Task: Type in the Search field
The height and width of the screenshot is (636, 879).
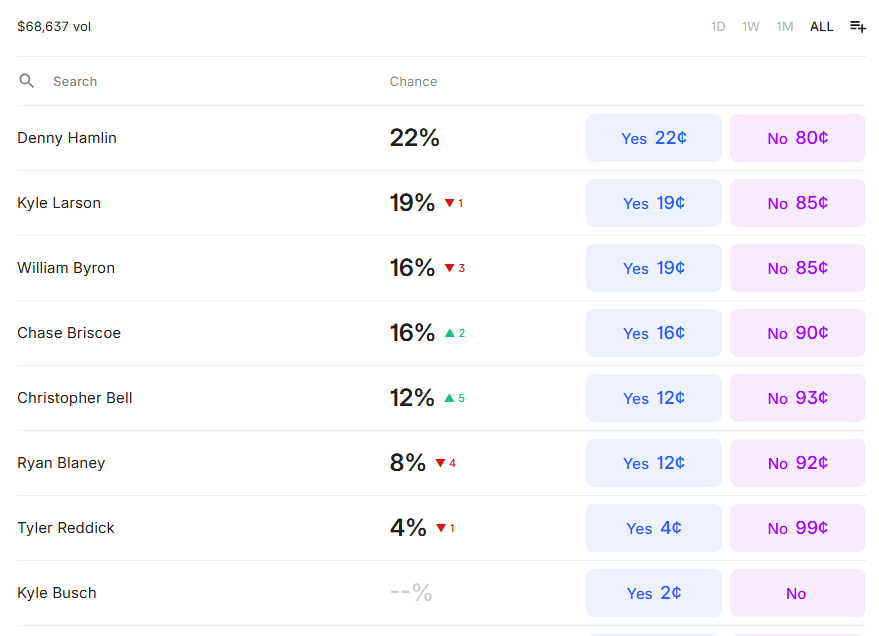Action: [x=200, y=81]
